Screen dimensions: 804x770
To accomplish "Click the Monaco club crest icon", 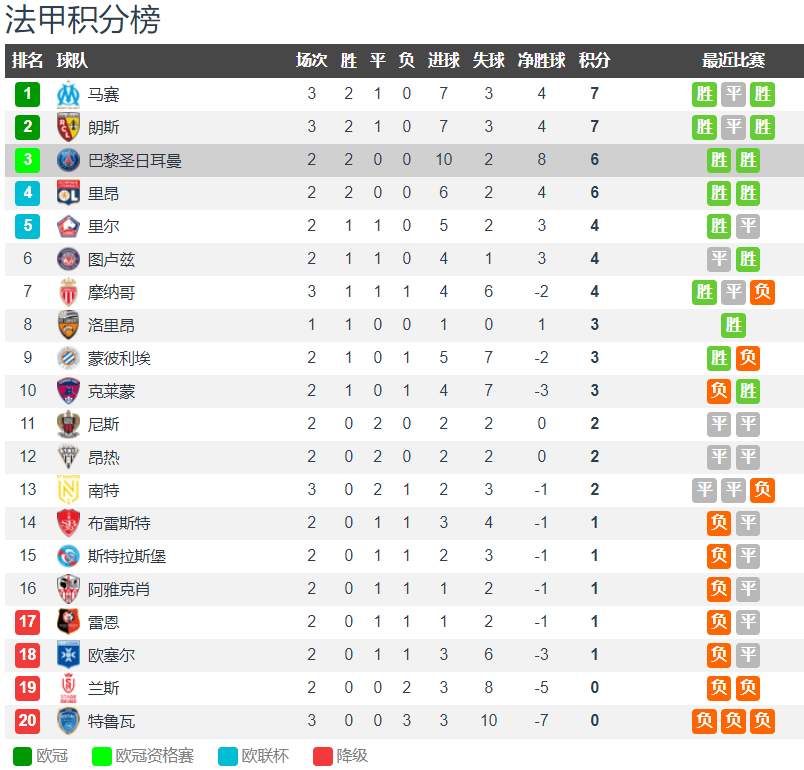I will [68, 292].
